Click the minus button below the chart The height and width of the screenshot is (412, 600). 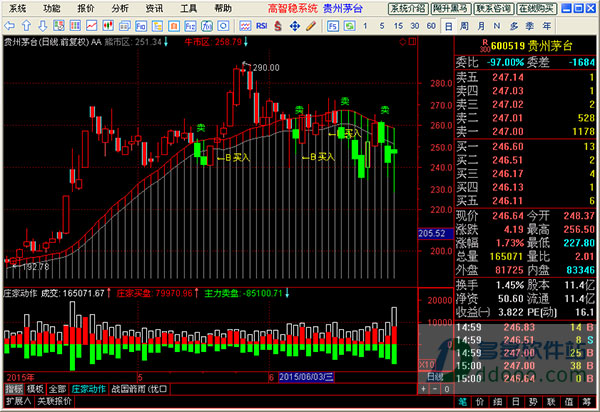point(435,389)
